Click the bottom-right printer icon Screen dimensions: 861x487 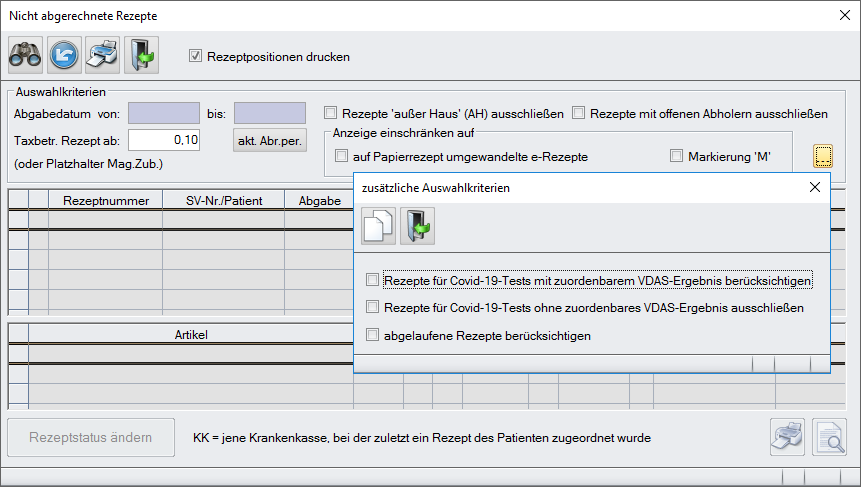point(786,436)
